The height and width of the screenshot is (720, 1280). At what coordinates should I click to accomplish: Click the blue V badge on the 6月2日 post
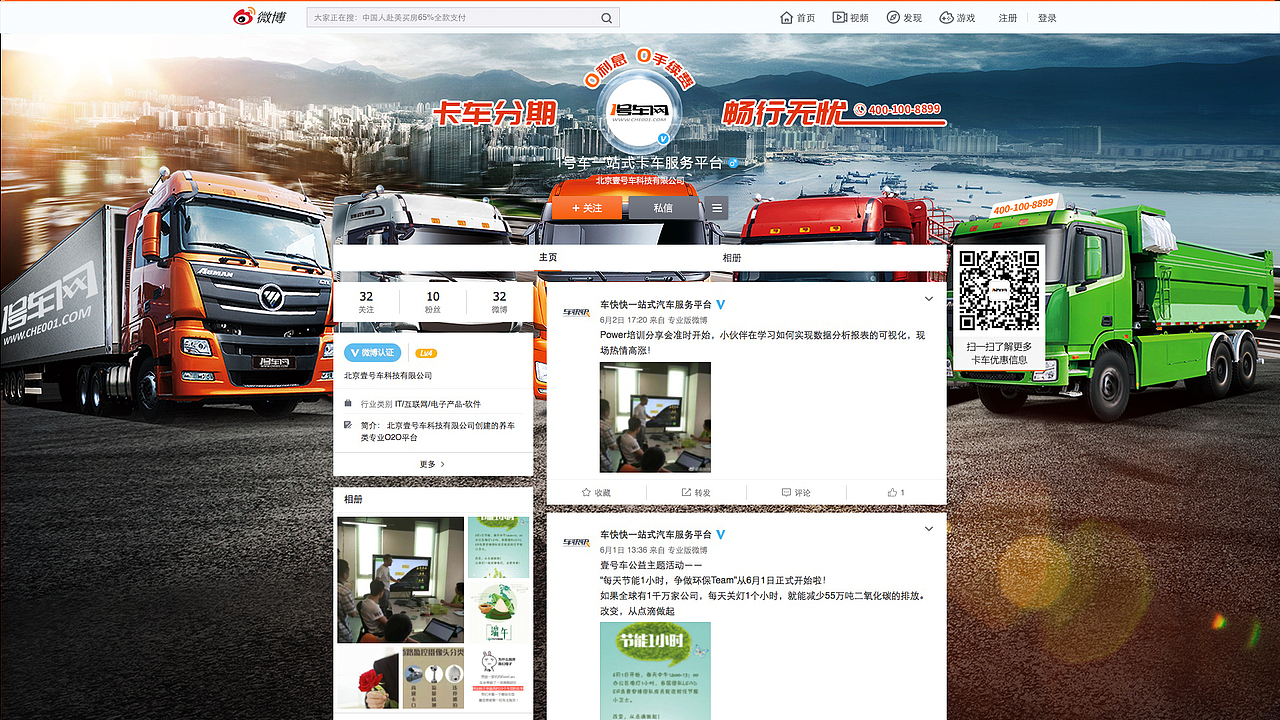(720, 304)
